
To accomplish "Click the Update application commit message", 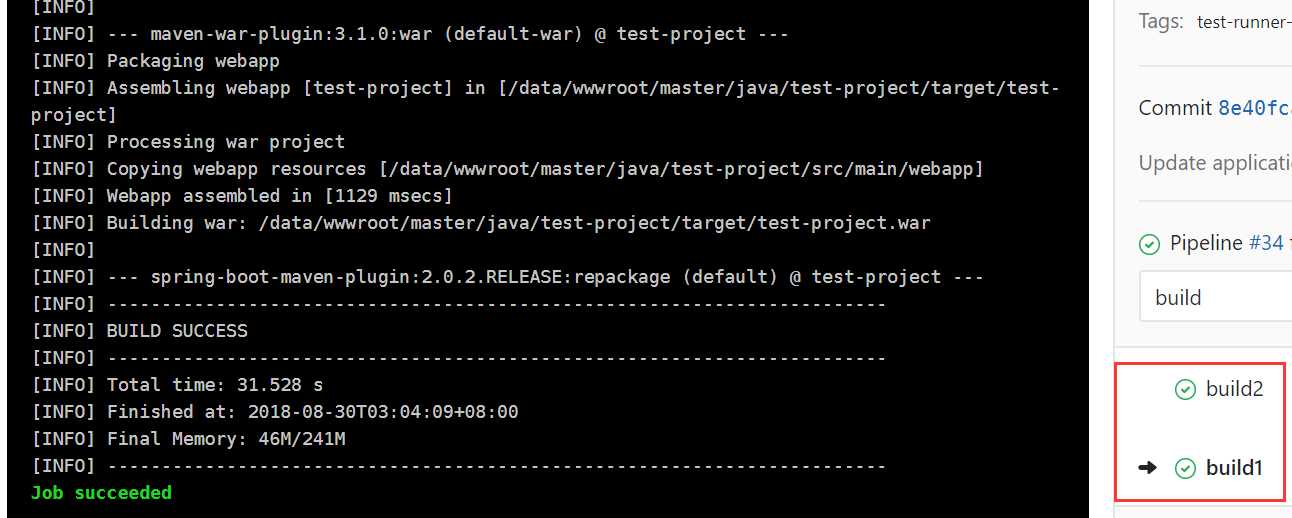I will (1215, 163).
